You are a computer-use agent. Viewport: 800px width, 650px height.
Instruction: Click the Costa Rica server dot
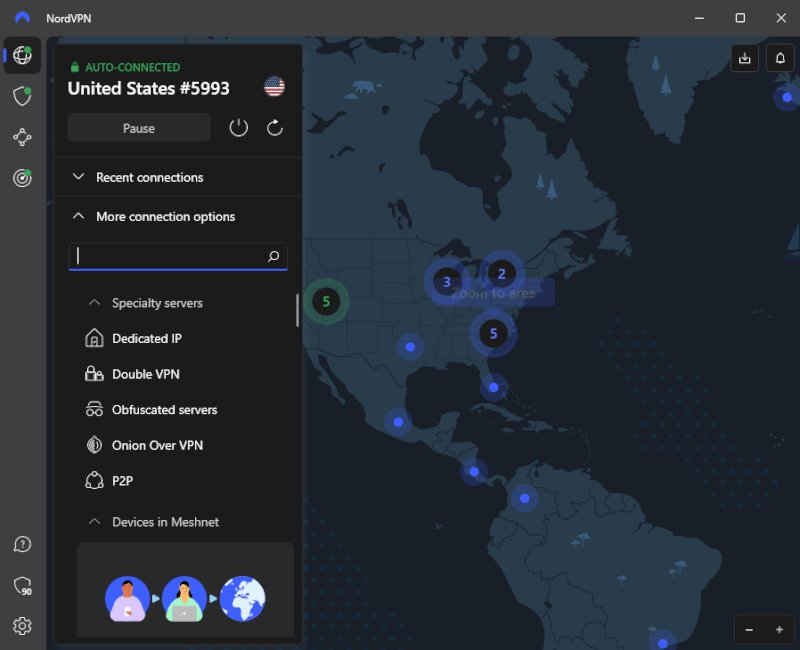(x=474, y=471)
